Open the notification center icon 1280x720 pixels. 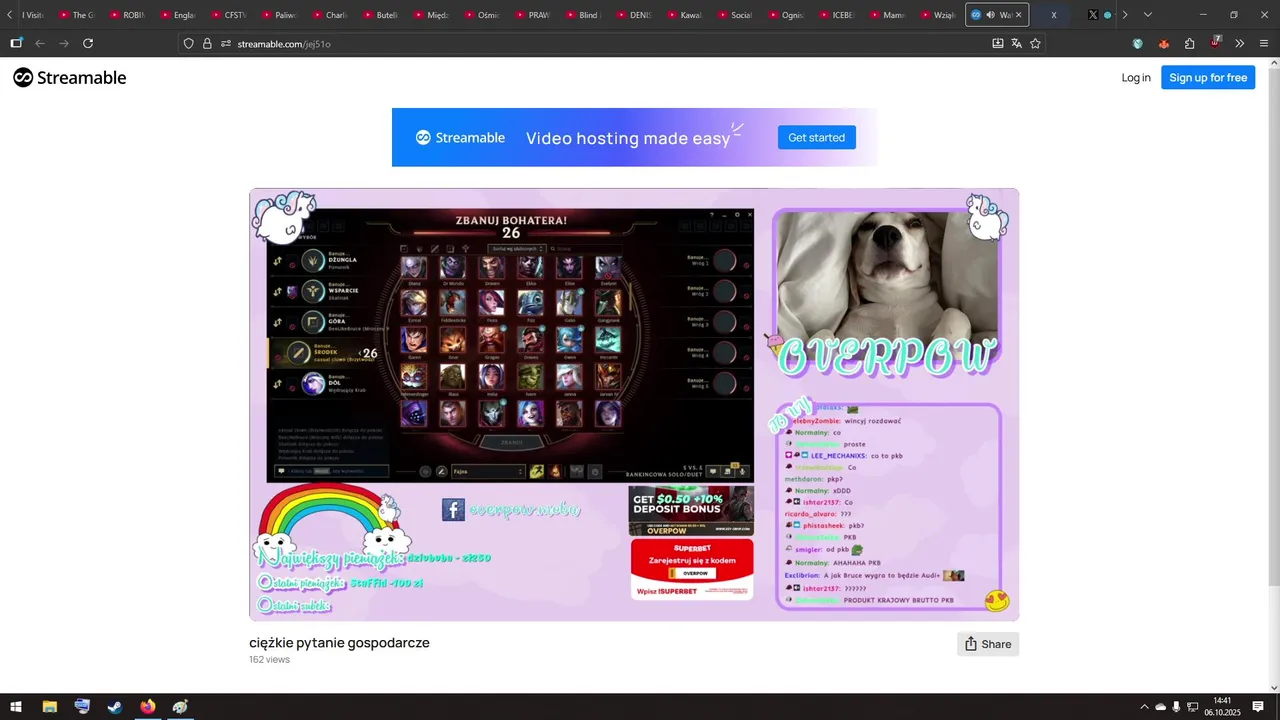[x=1258, y=707]
